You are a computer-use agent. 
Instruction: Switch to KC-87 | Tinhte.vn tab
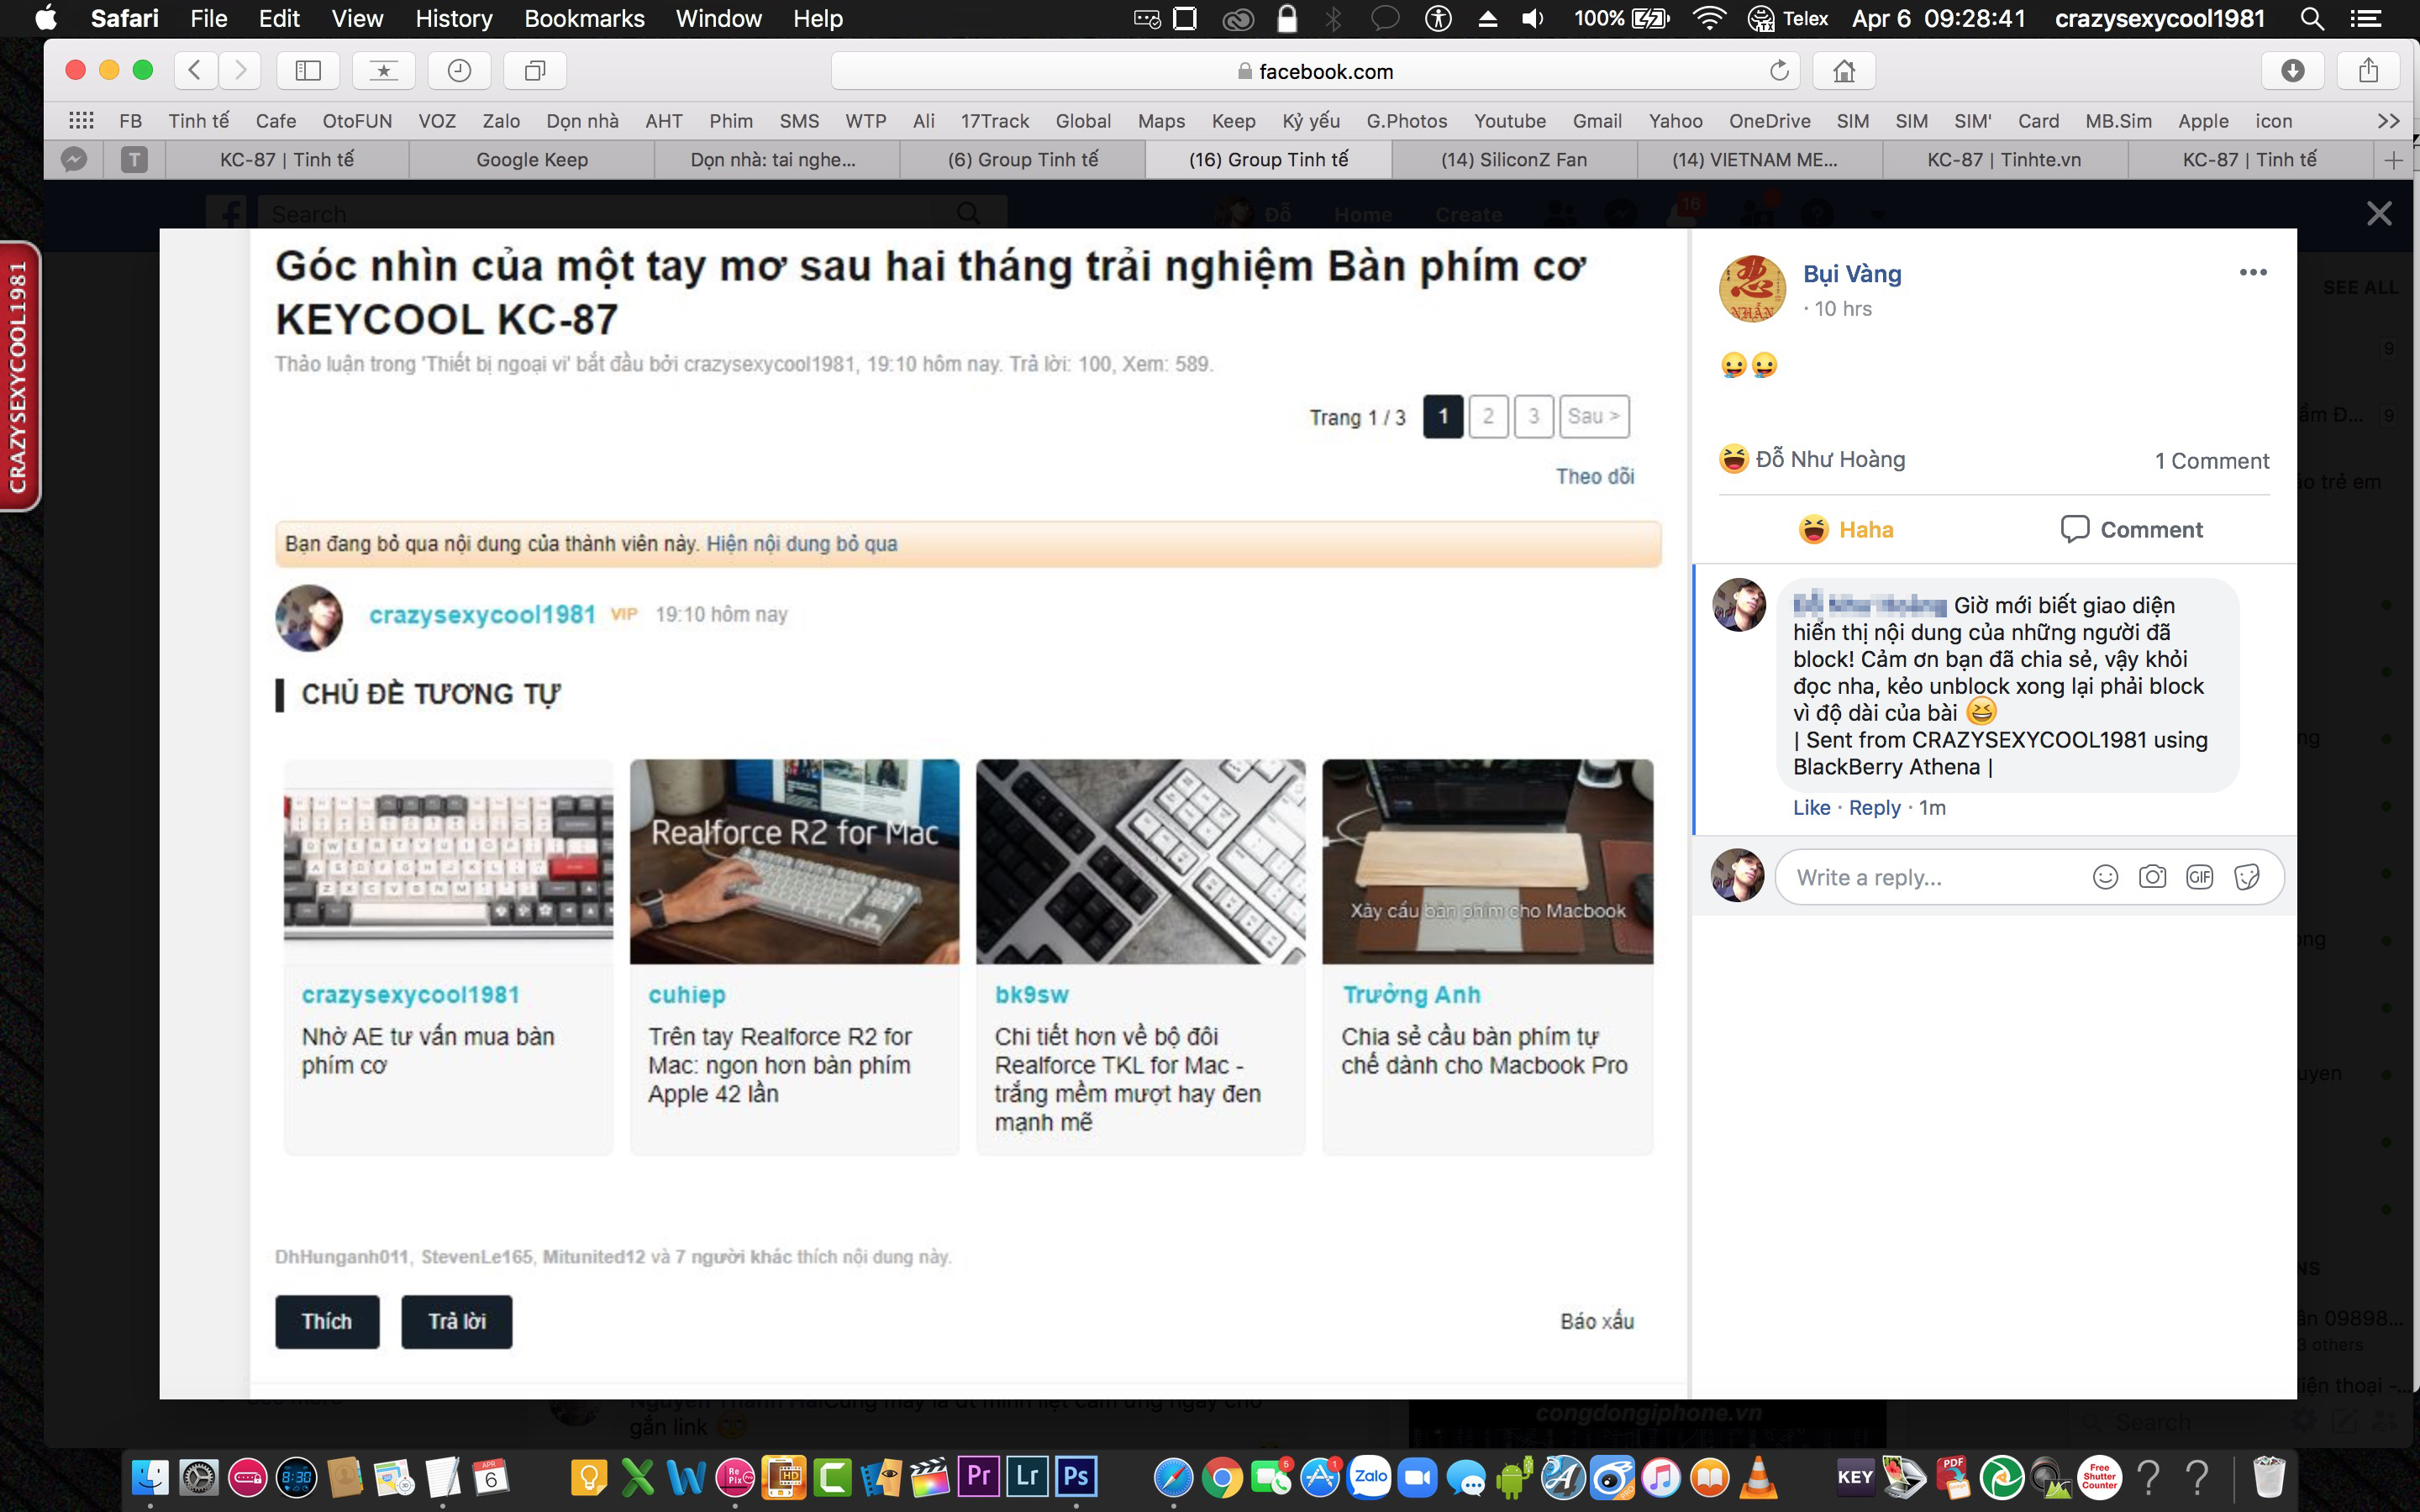[2004, 160]
